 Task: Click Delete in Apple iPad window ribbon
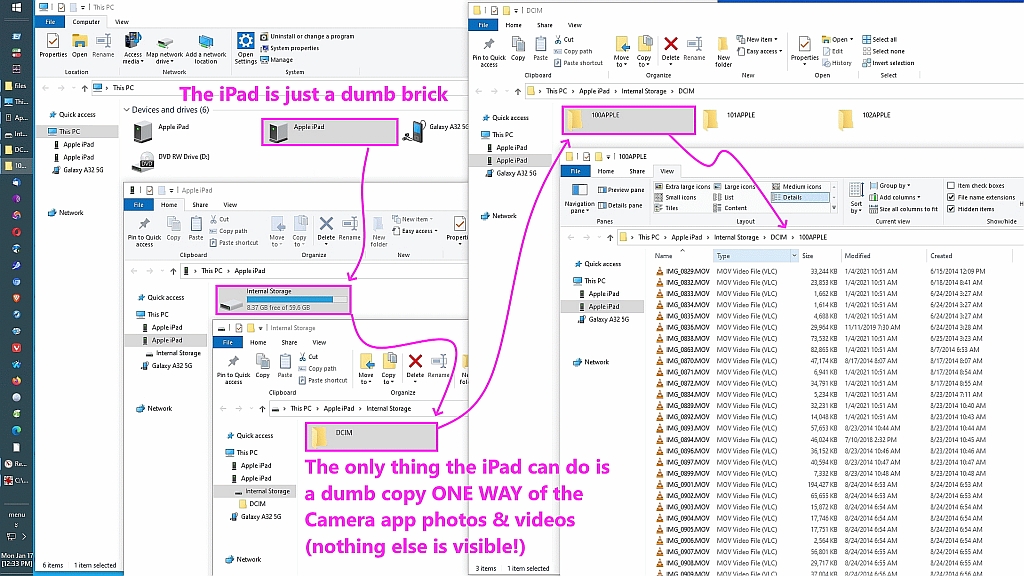pyautogui.click(x=326, y=229)
